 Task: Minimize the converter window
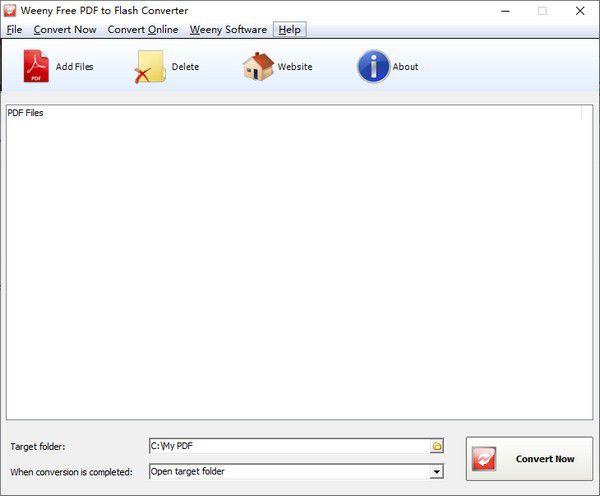[505, 11]
